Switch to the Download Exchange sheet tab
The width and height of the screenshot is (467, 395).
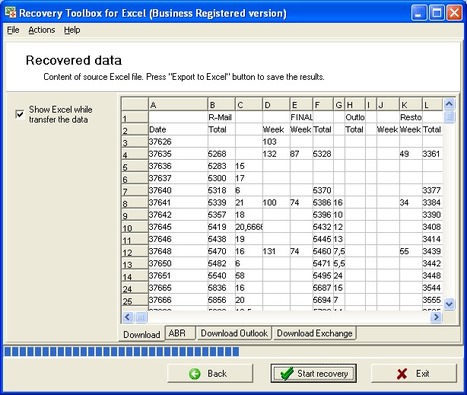point(315,333)
